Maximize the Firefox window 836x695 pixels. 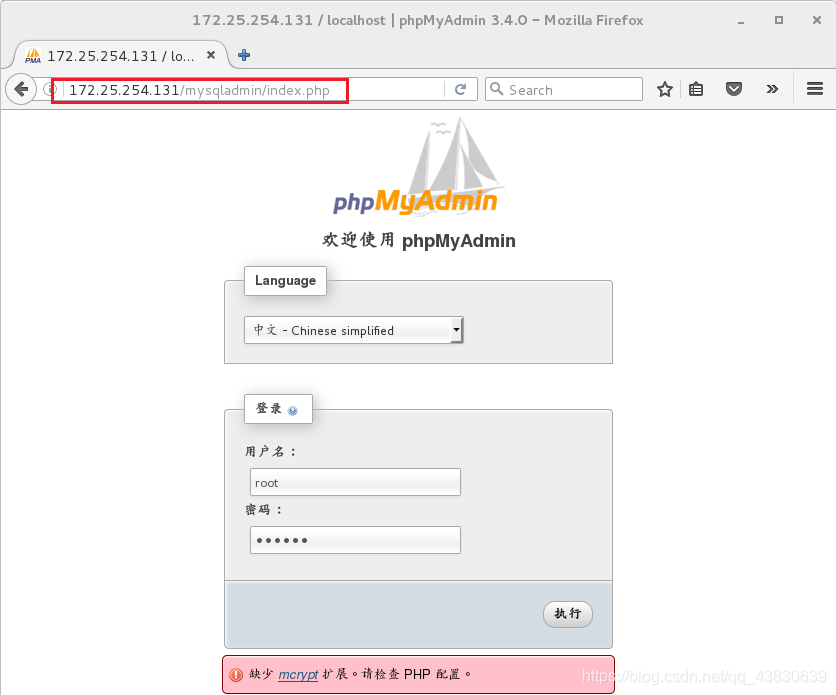click(779, 20)
